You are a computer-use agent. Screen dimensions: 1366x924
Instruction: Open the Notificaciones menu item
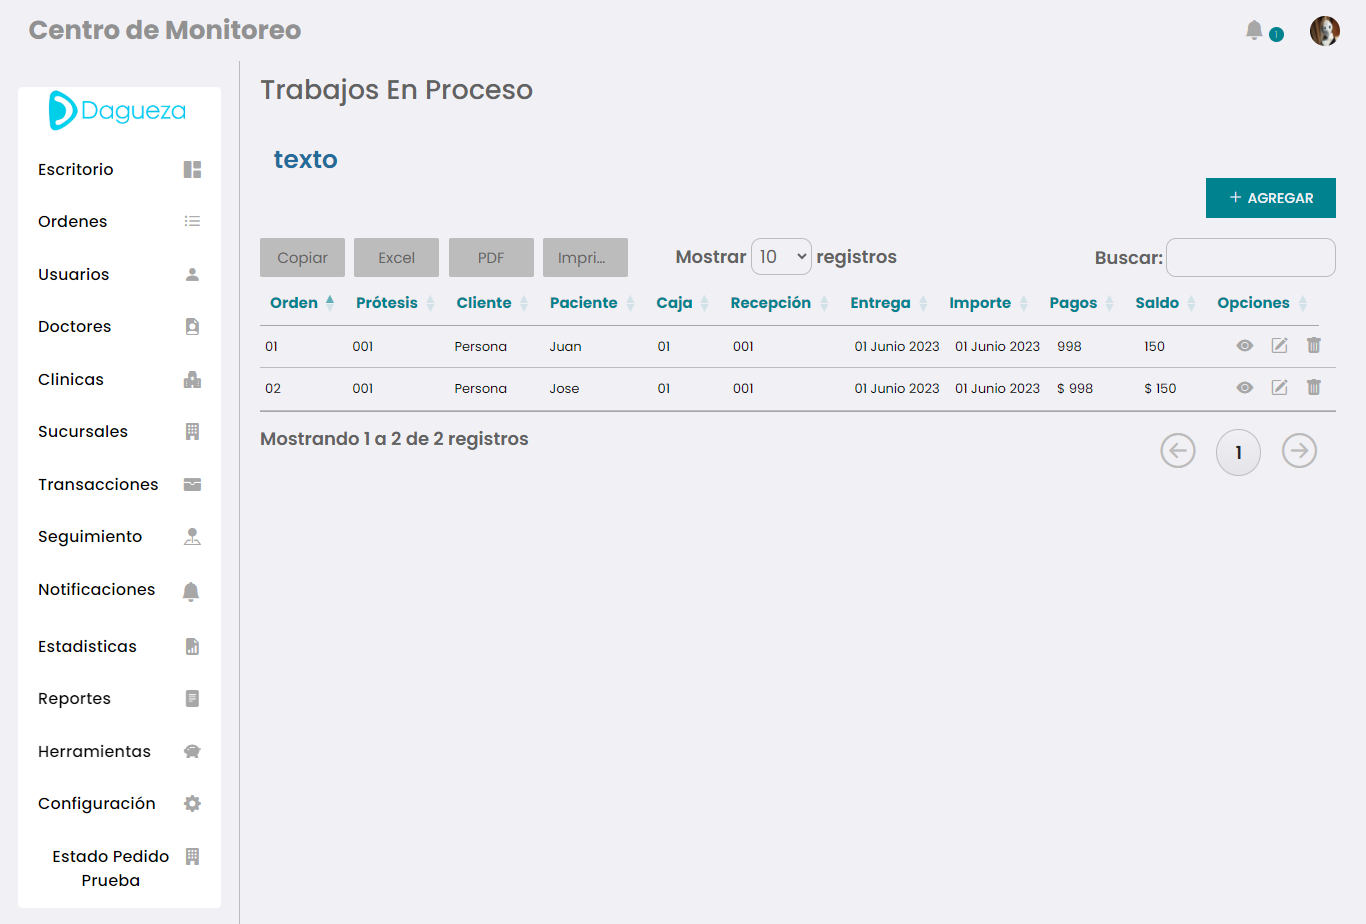click(x=96, y=589)
